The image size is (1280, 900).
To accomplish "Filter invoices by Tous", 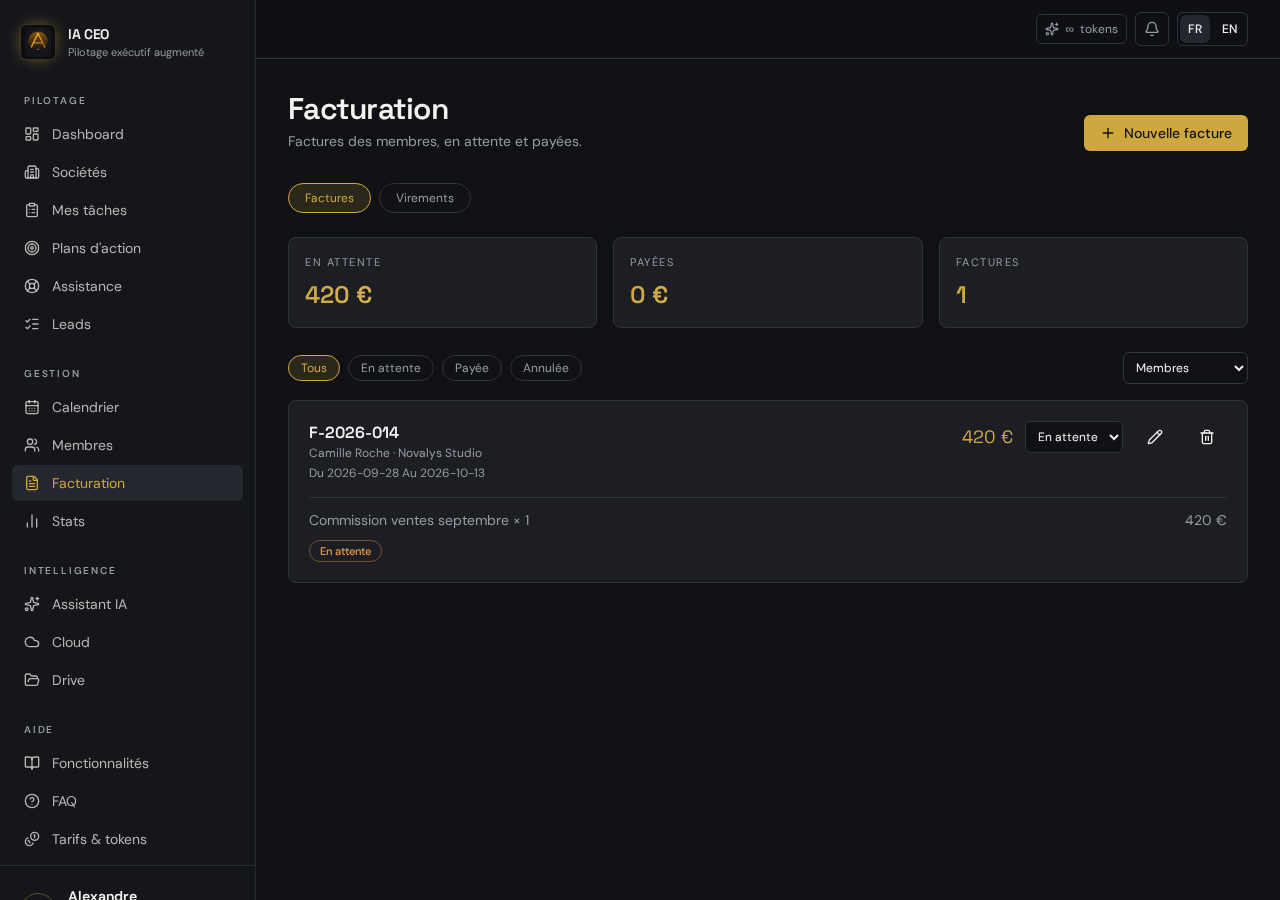I will tap(314, 368).
